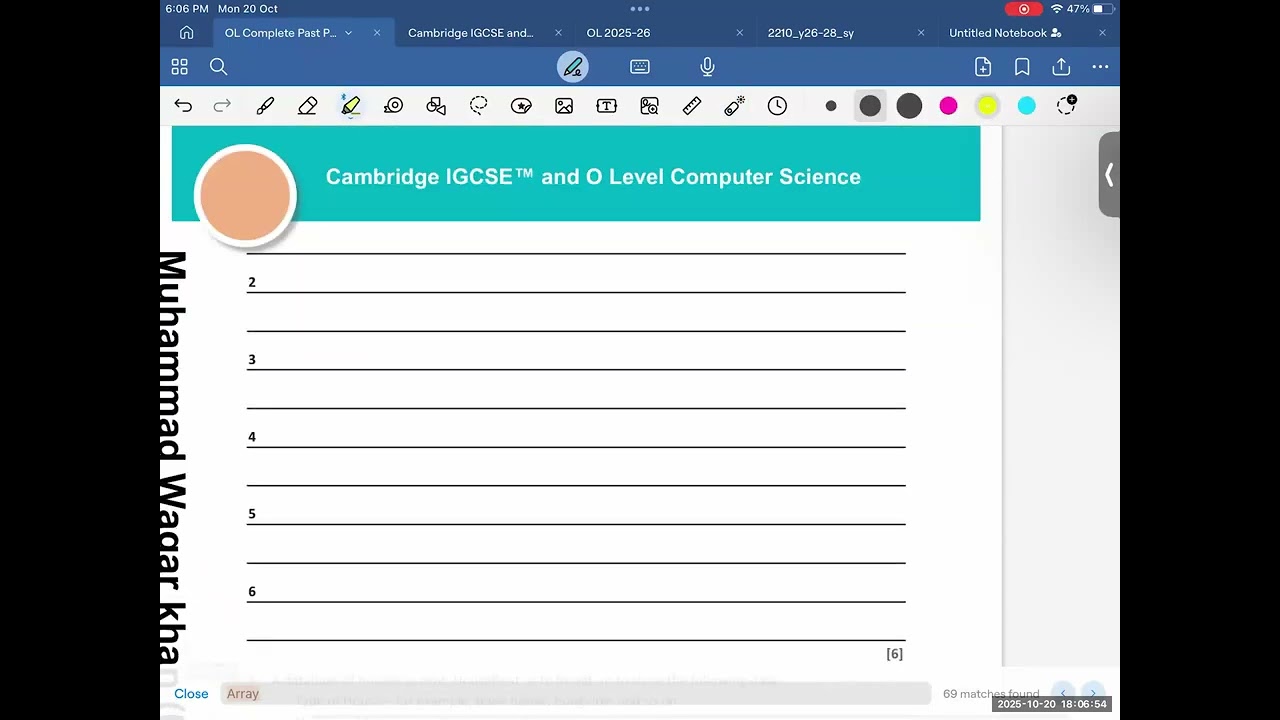
Task: Expand OL Complete Past P... tab dropdown chevron
Action: coord(348,33)
